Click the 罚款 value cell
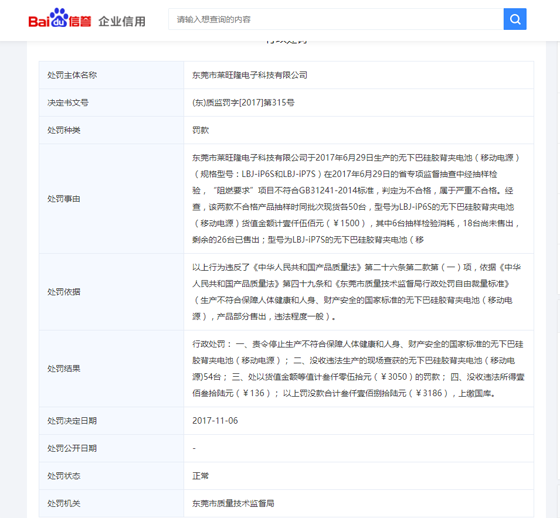Image resolution: width=560 pixels, height=518 pixels. pyautogui.click(x=359, y=130)
